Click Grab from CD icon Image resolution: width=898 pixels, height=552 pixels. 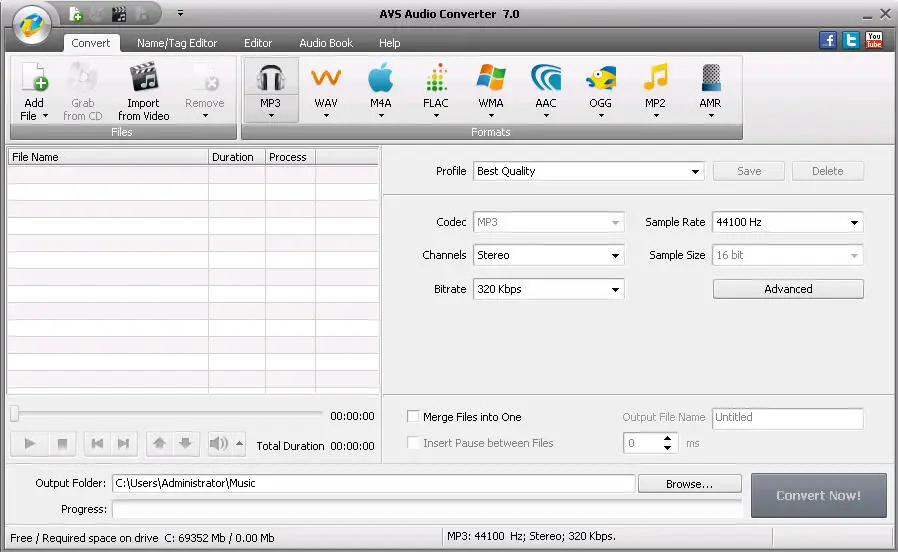82,77
